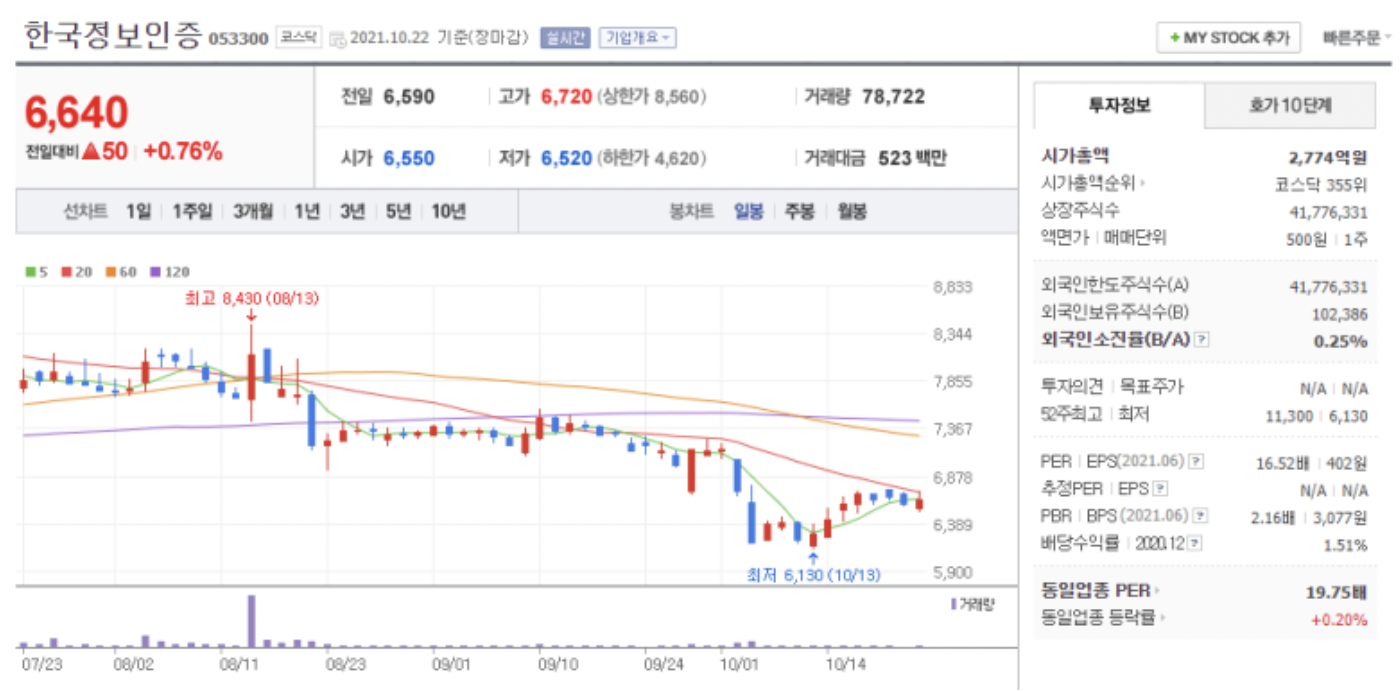Click the 코스닥 market badge
1400x692 pixels.
coord(298,38)
